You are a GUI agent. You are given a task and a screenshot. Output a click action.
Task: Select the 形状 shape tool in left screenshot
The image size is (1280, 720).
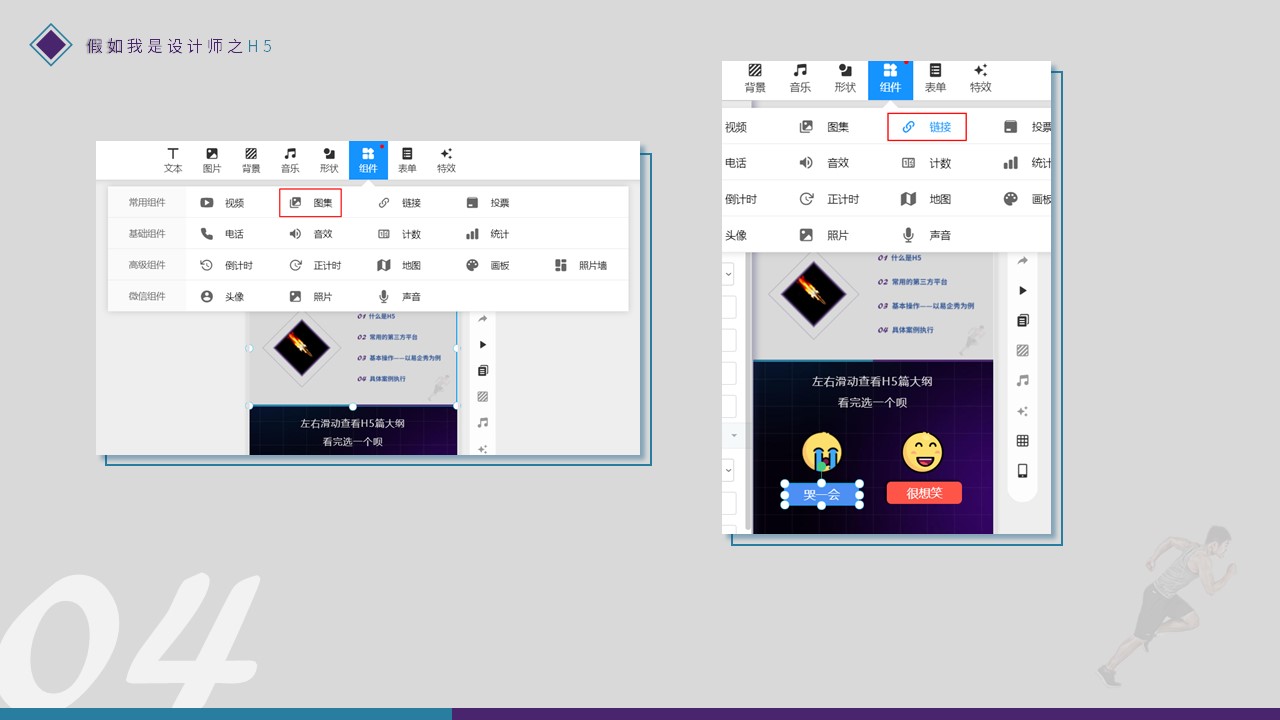click(x=329, y=160)
